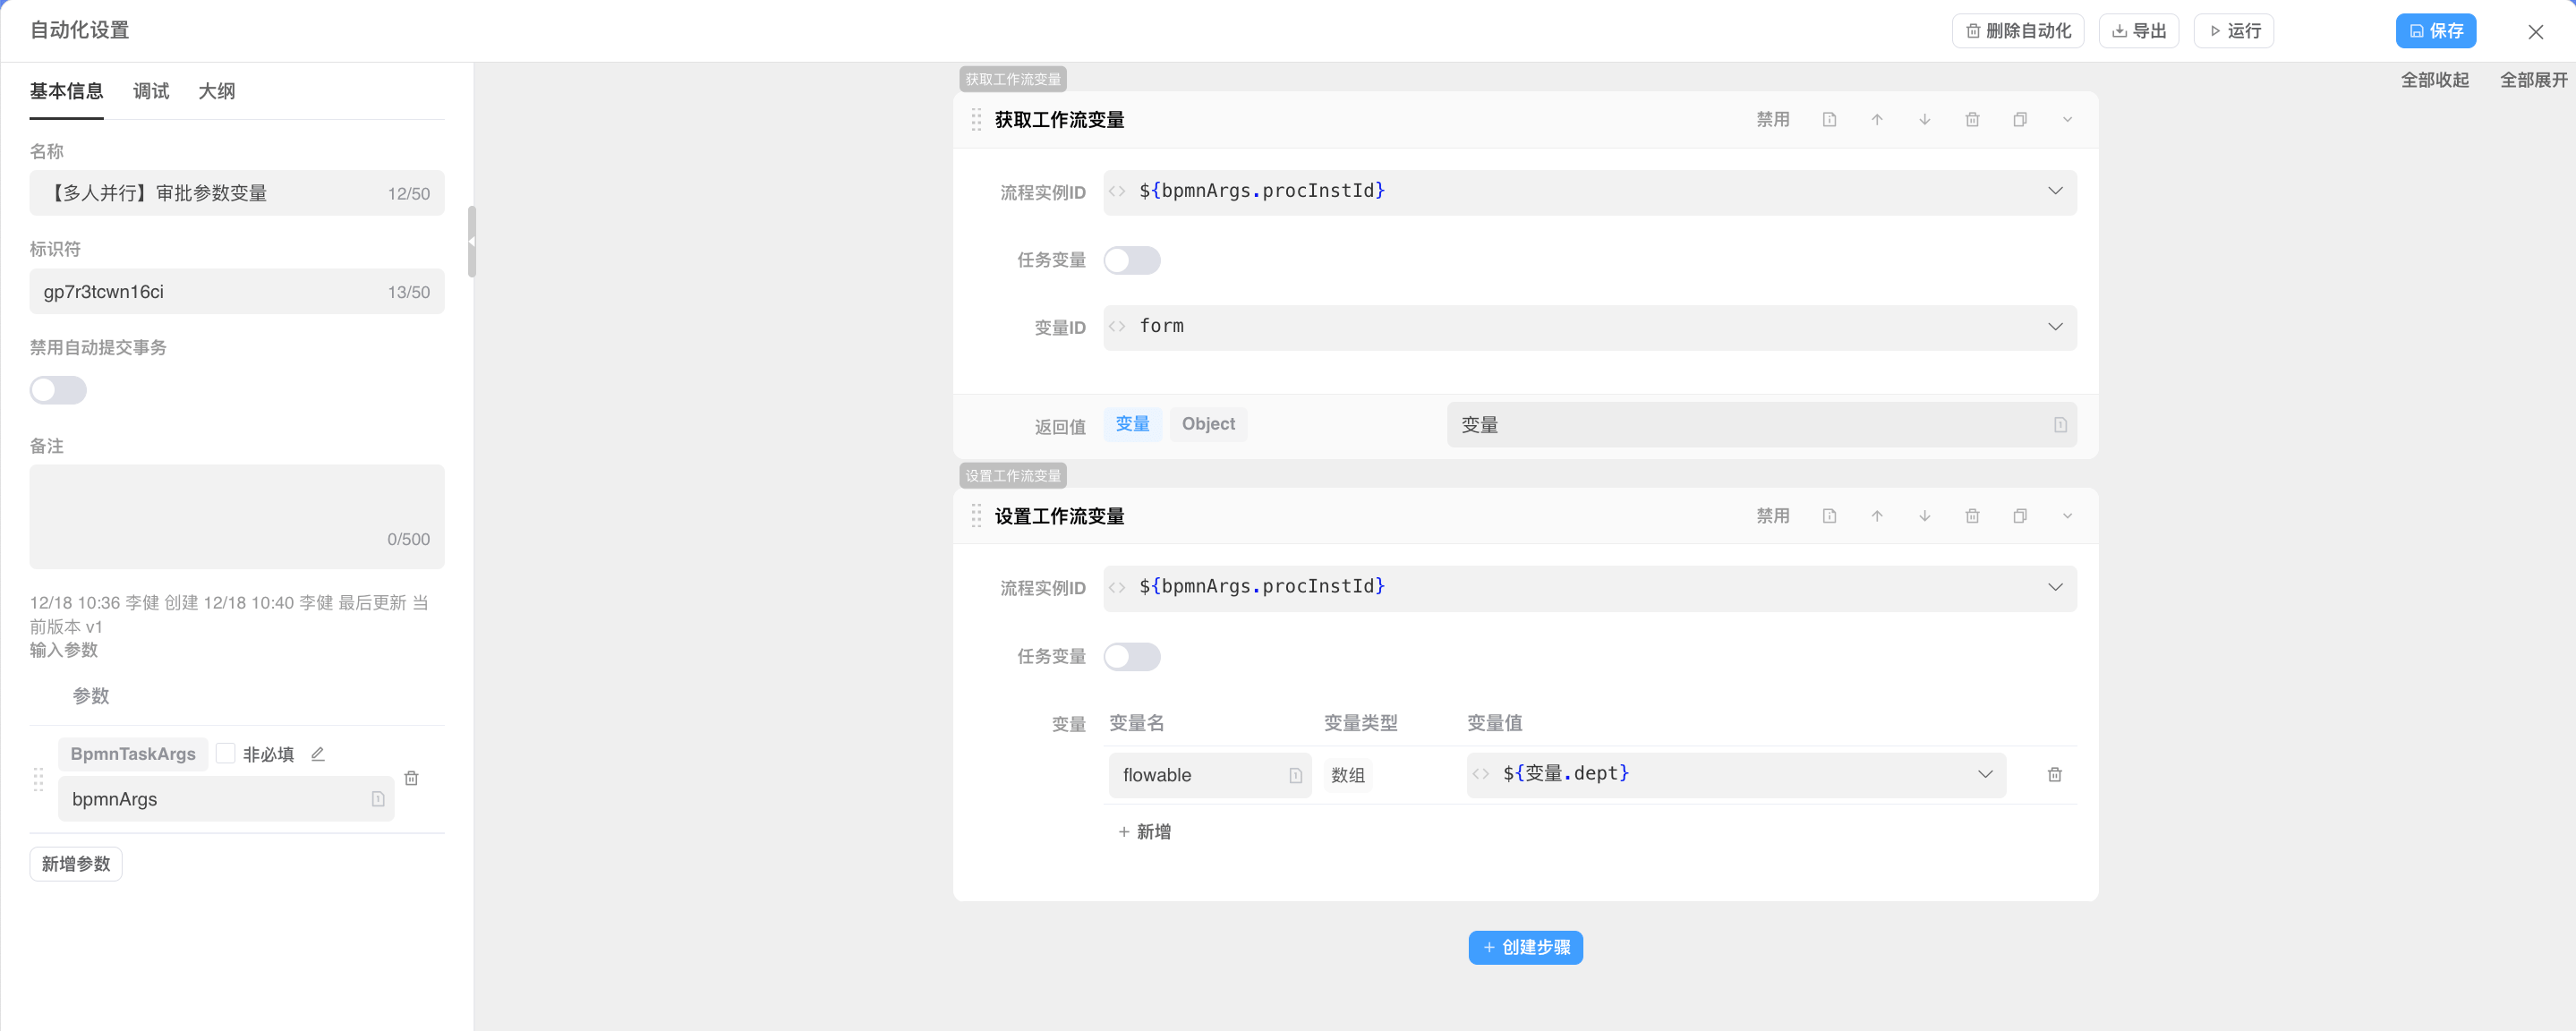Collapse the 设置工作流变量 step chevron
Viewport: 2576px width, 1031px height.
click(x=2067, y=516)
